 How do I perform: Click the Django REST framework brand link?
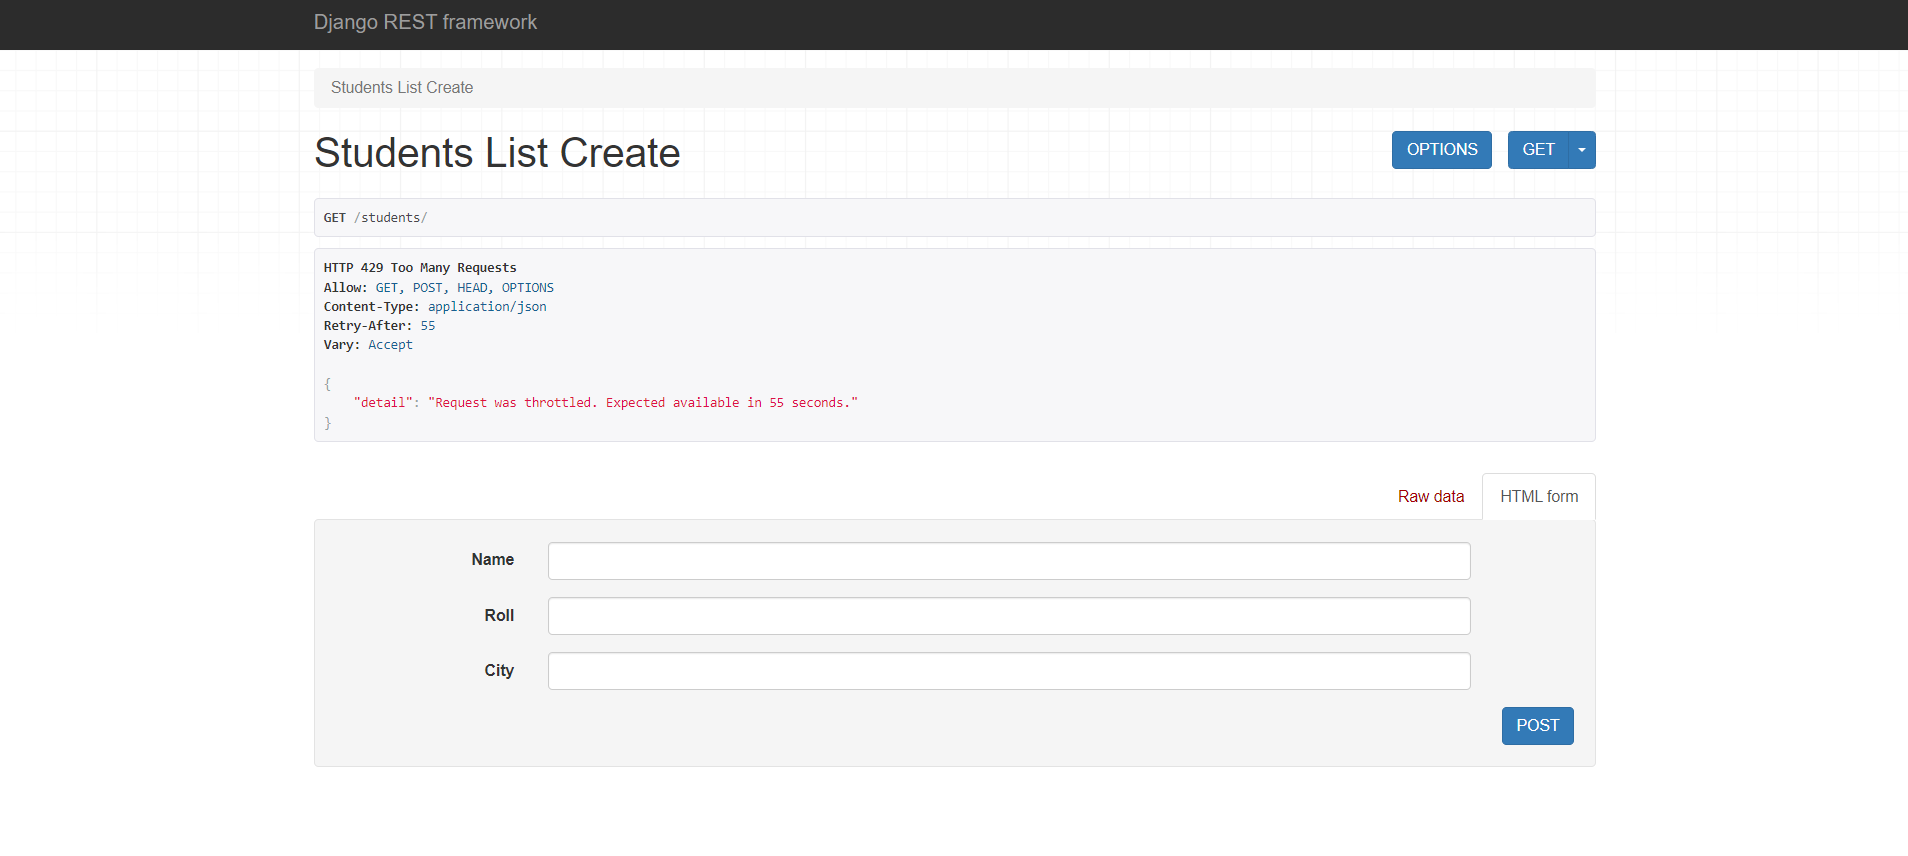tap(425, 22)
